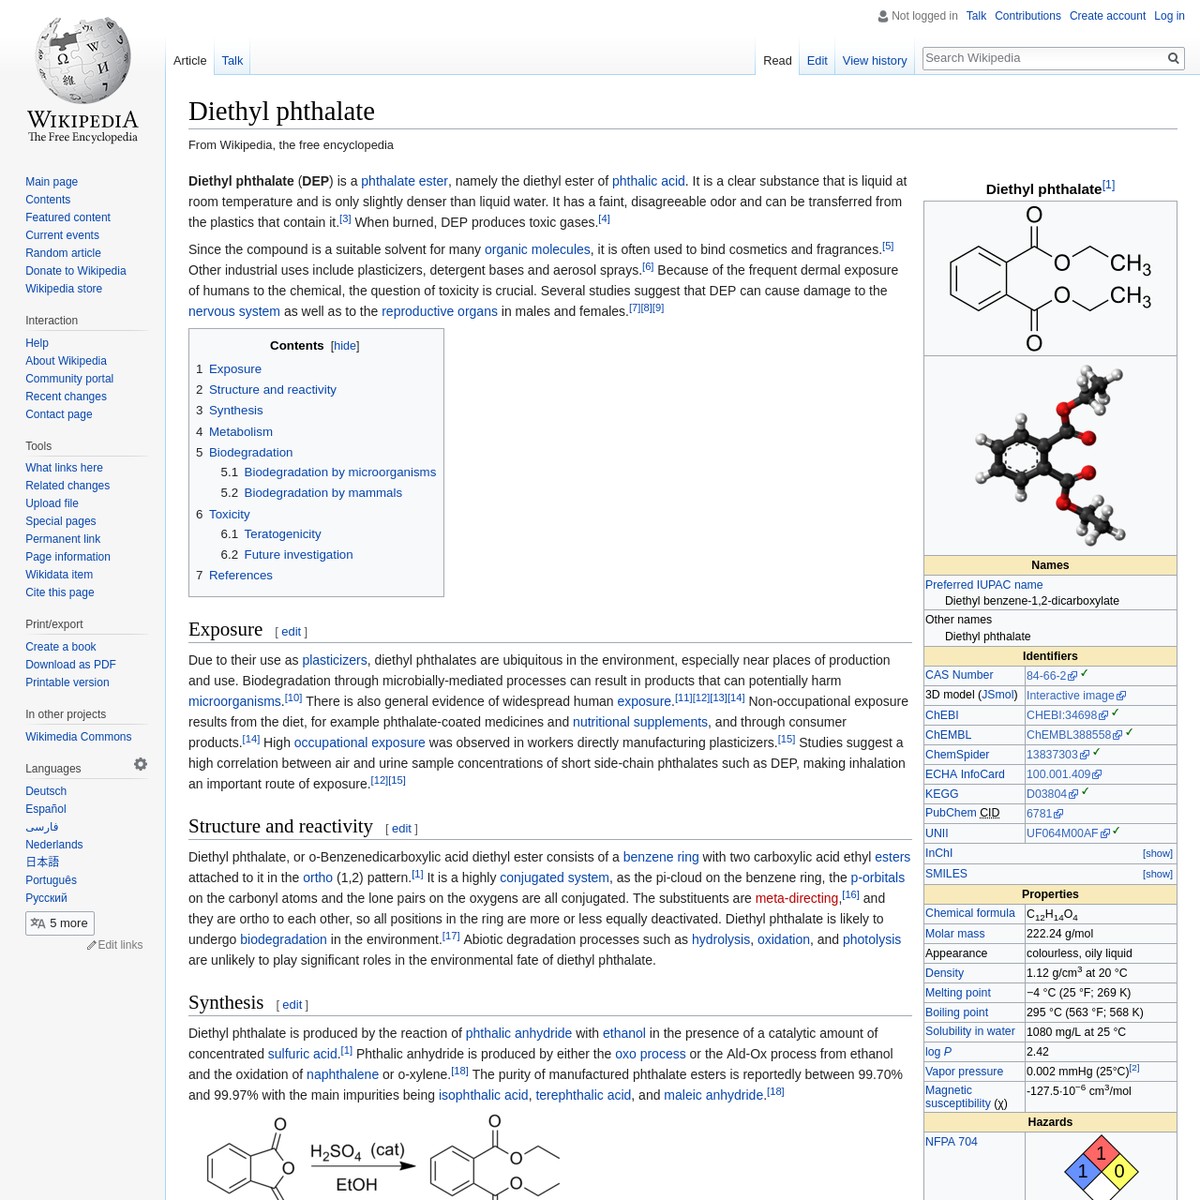The height and width of the screenshot is (1200, 1200).
Task: Edit the Exposure section
Action: [291, 632]
